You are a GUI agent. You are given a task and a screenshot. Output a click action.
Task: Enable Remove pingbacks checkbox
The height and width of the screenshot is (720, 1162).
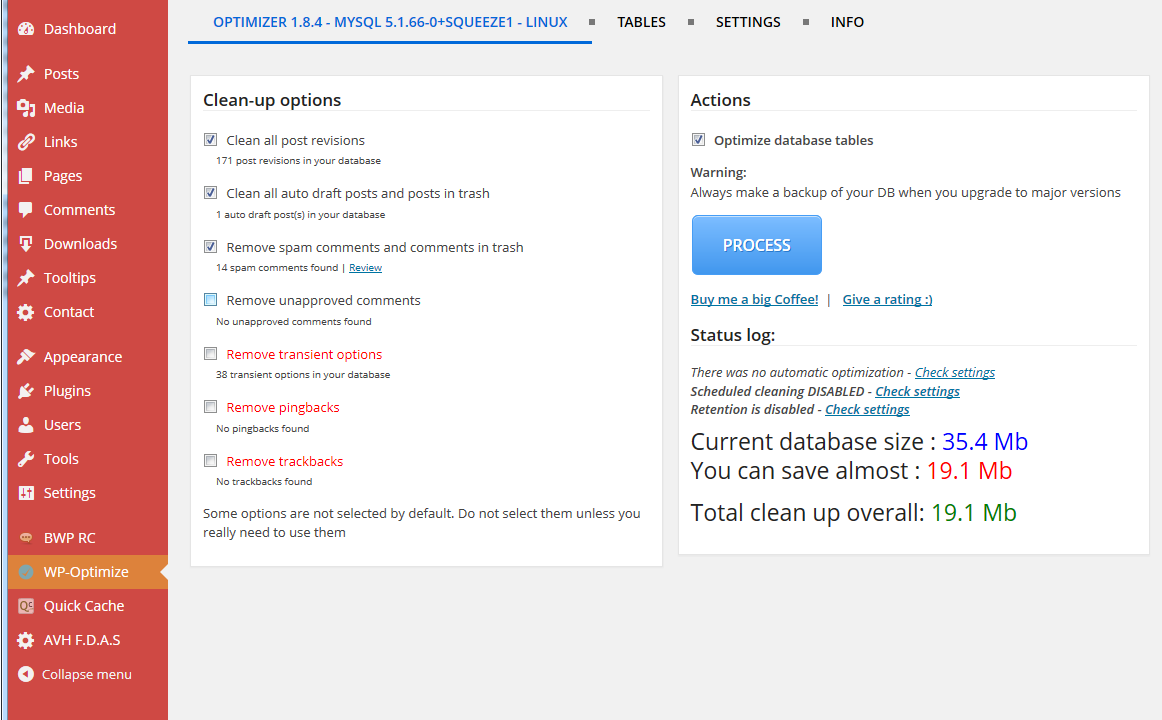[210, 407]
